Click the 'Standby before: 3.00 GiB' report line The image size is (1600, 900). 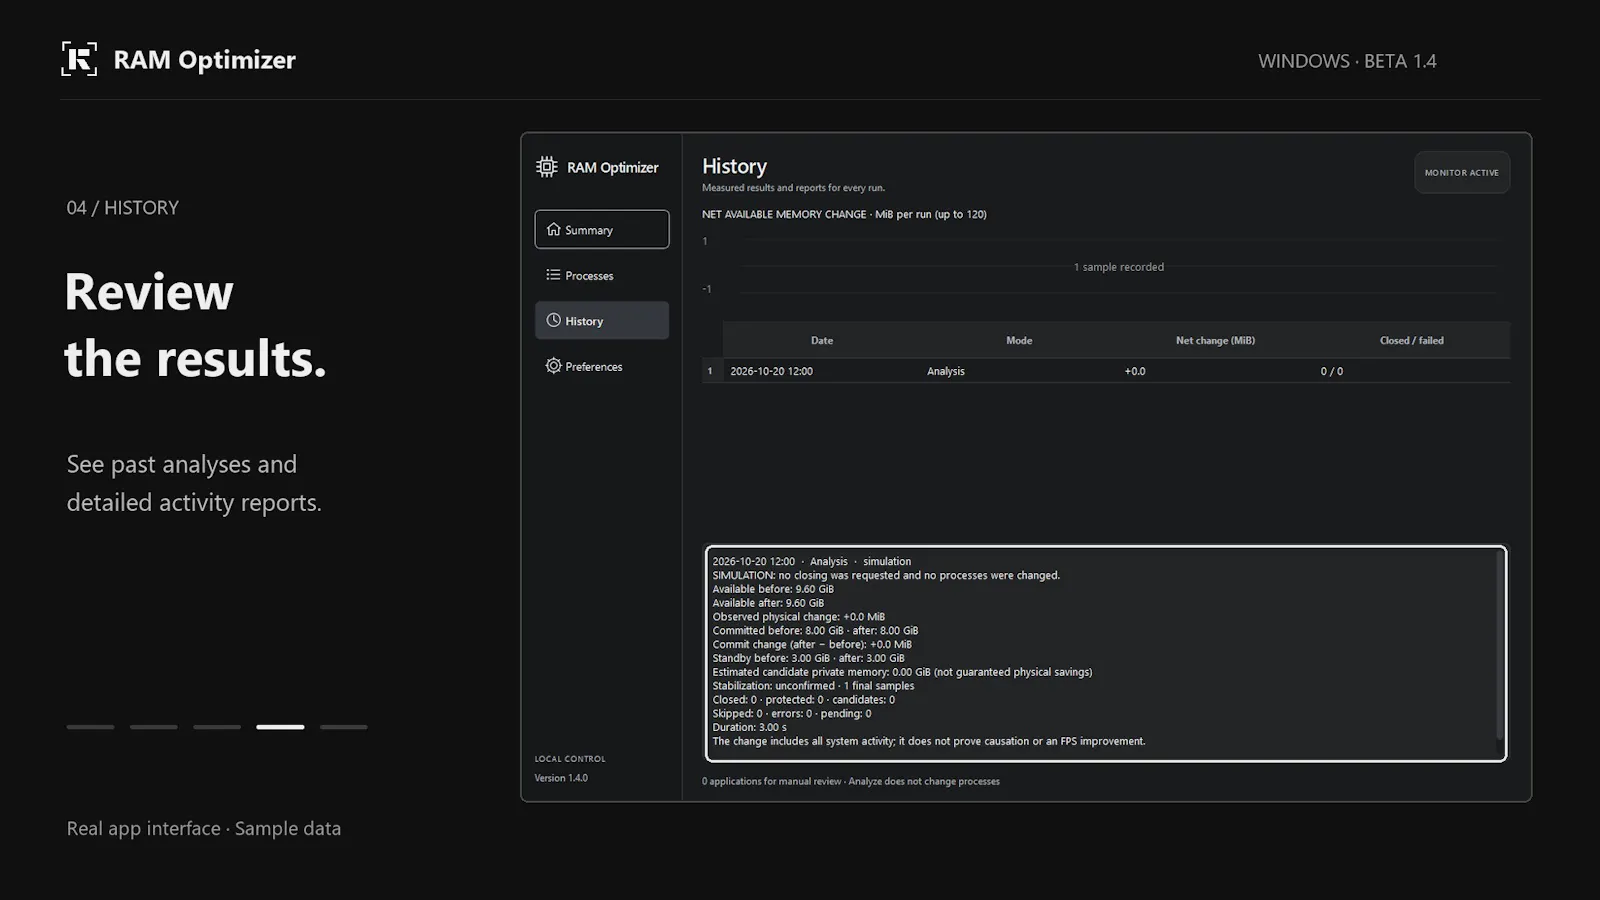[808, 658]
